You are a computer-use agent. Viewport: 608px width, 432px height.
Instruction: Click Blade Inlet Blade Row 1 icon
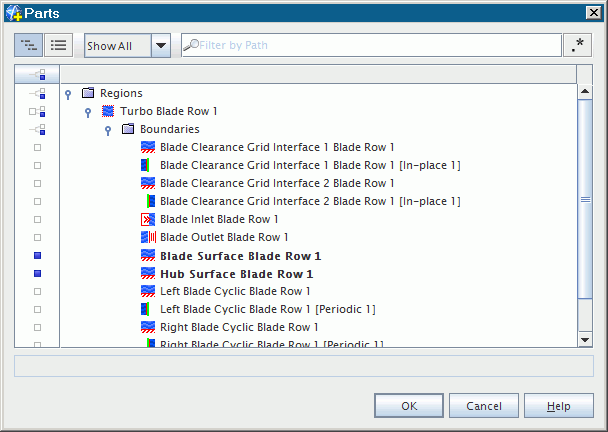click(x=148, y=219)
